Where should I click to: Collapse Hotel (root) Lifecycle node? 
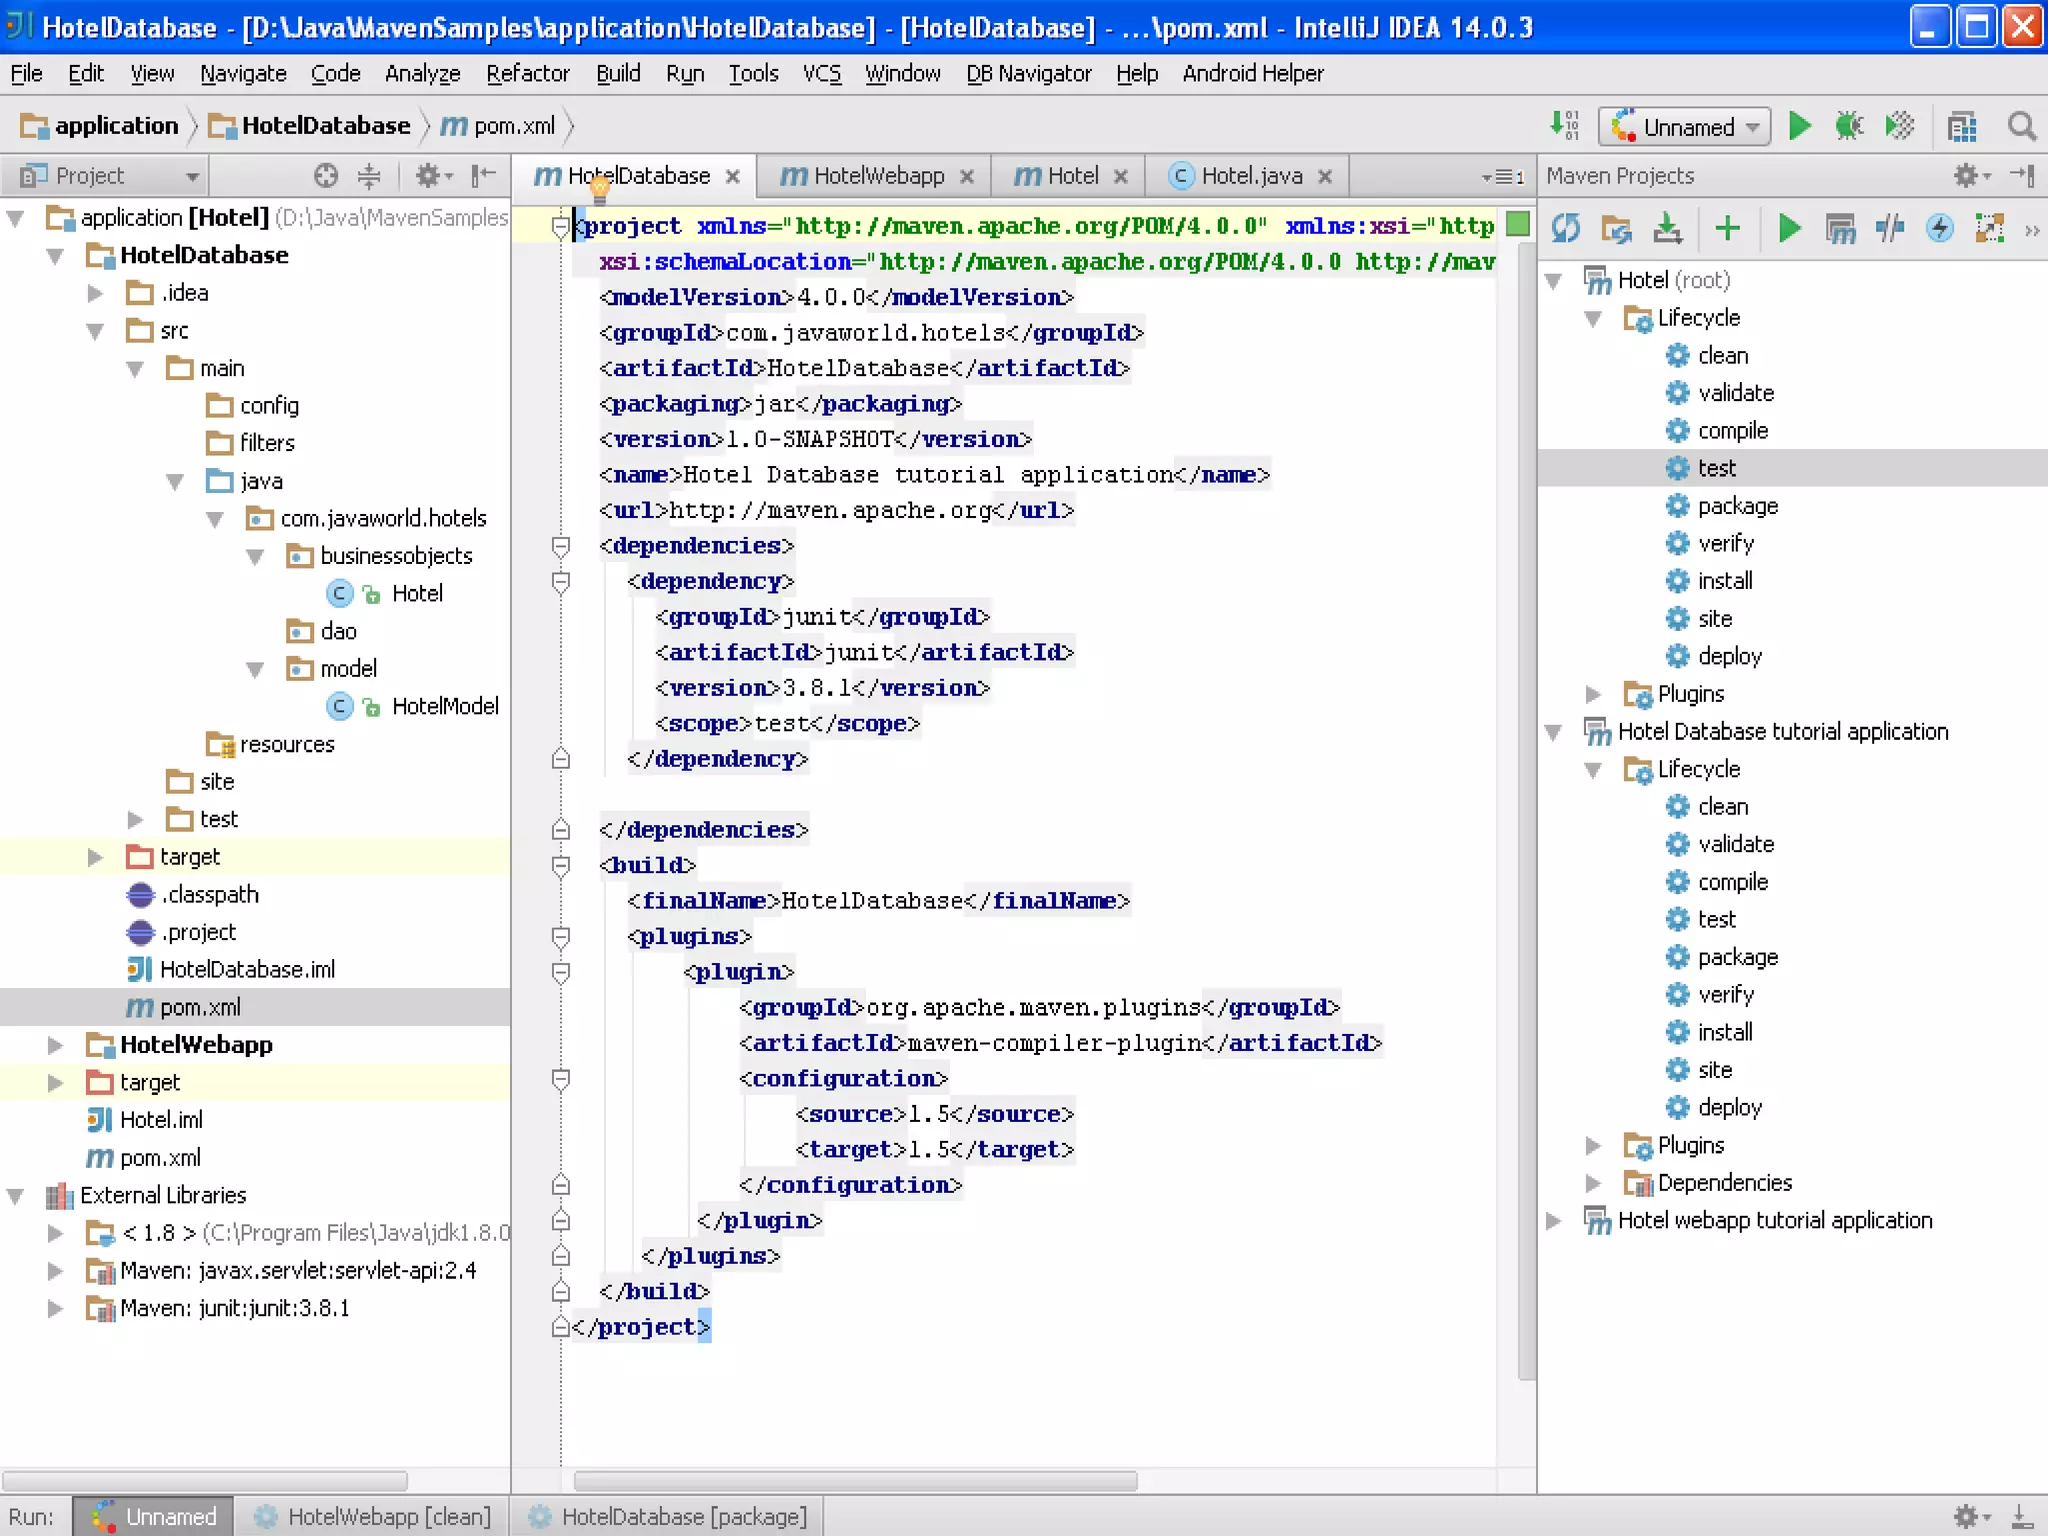coord(1594,319)
